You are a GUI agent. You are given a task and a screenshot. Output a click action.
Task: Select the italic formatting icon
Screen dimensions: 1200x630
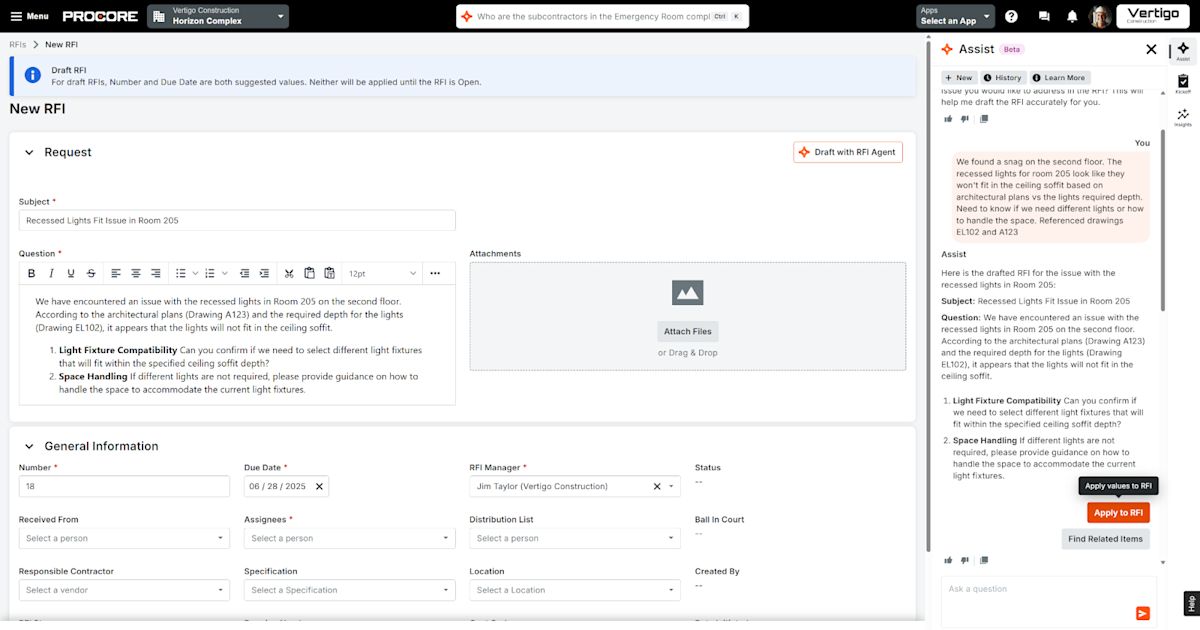[x=51, y=273]
